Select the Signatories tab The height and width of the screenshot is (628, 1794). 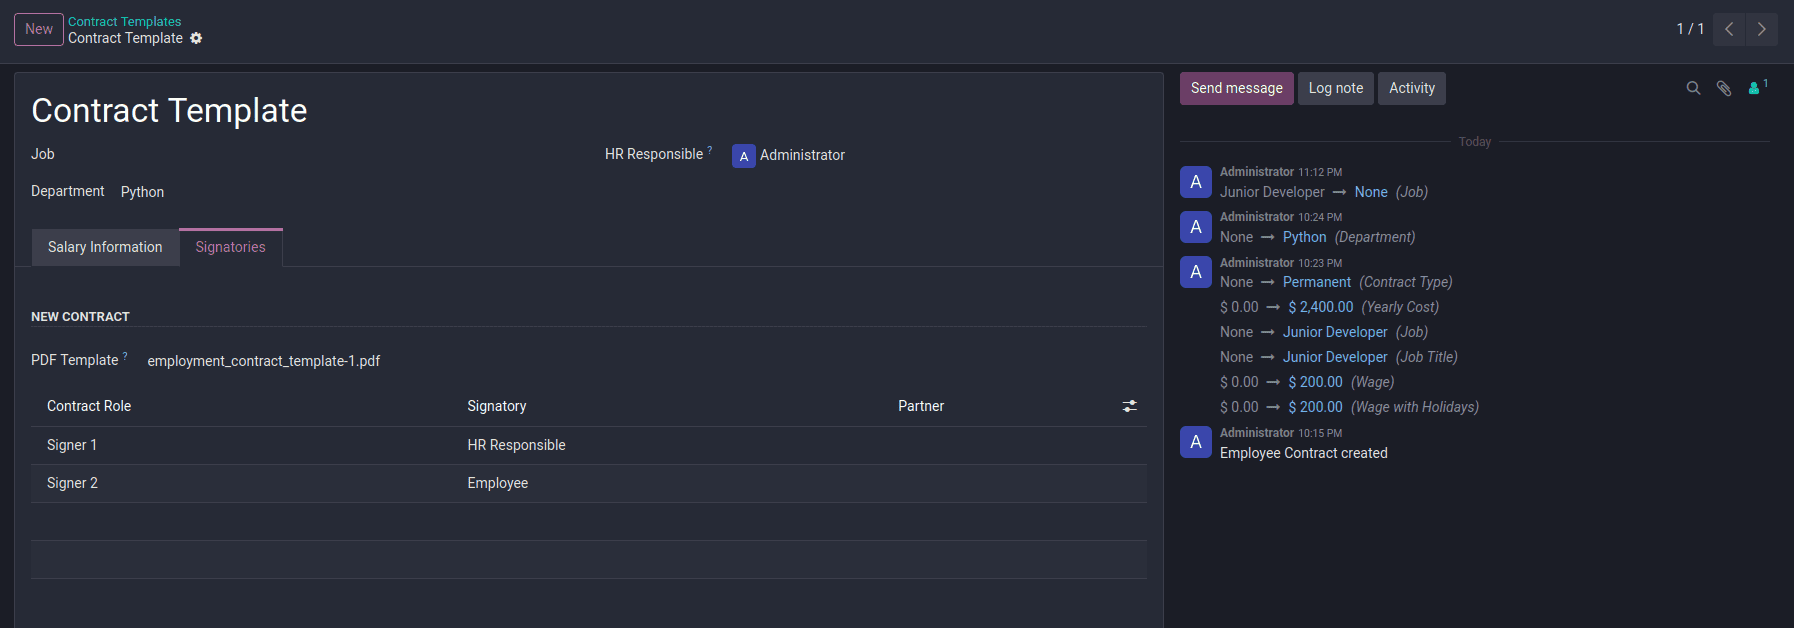tap(231, 247)
